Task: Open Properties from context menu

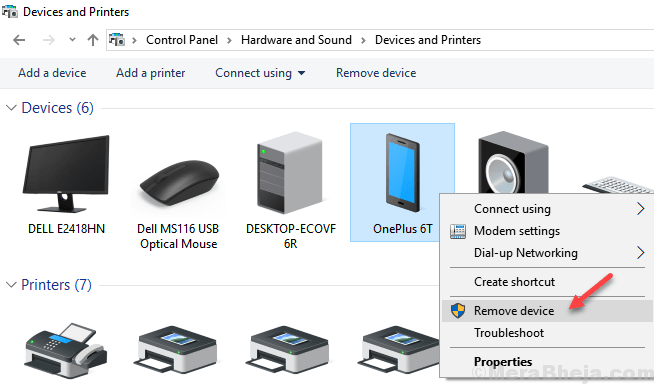Action: [x=547, y=361]
